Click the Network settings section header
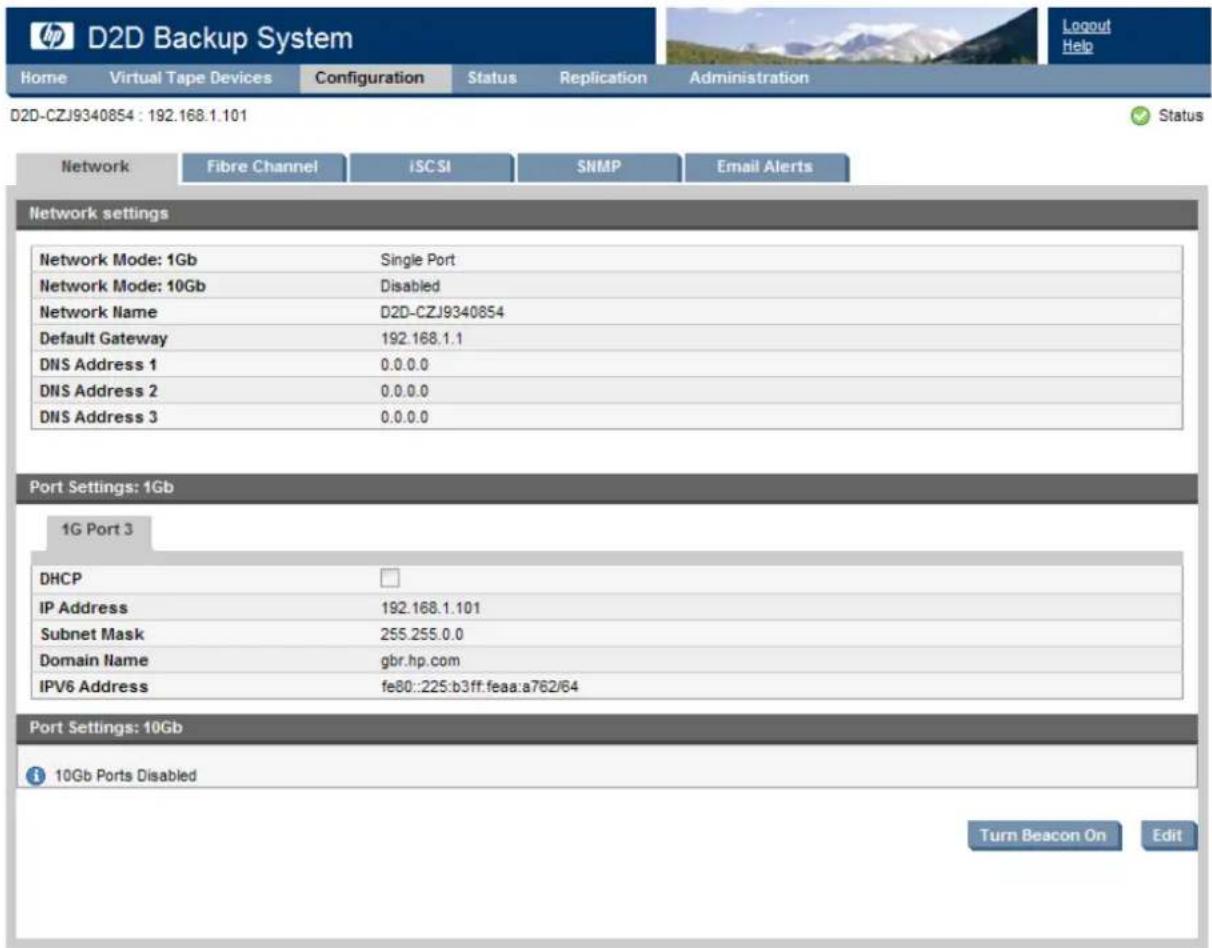The width and height of the screenshot is (1212, 948). pos(606,214)
